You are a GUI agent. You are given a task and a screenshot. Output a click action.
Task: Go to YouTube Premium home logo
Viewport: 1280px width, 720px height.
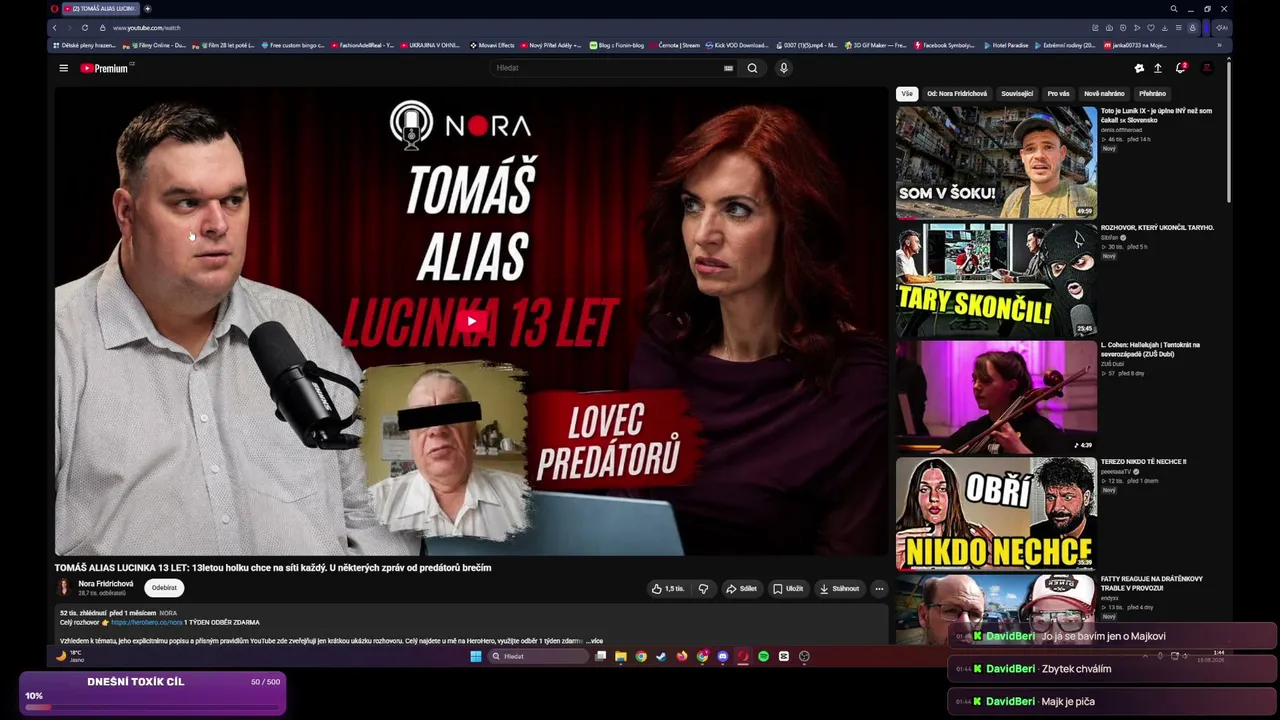106,68
